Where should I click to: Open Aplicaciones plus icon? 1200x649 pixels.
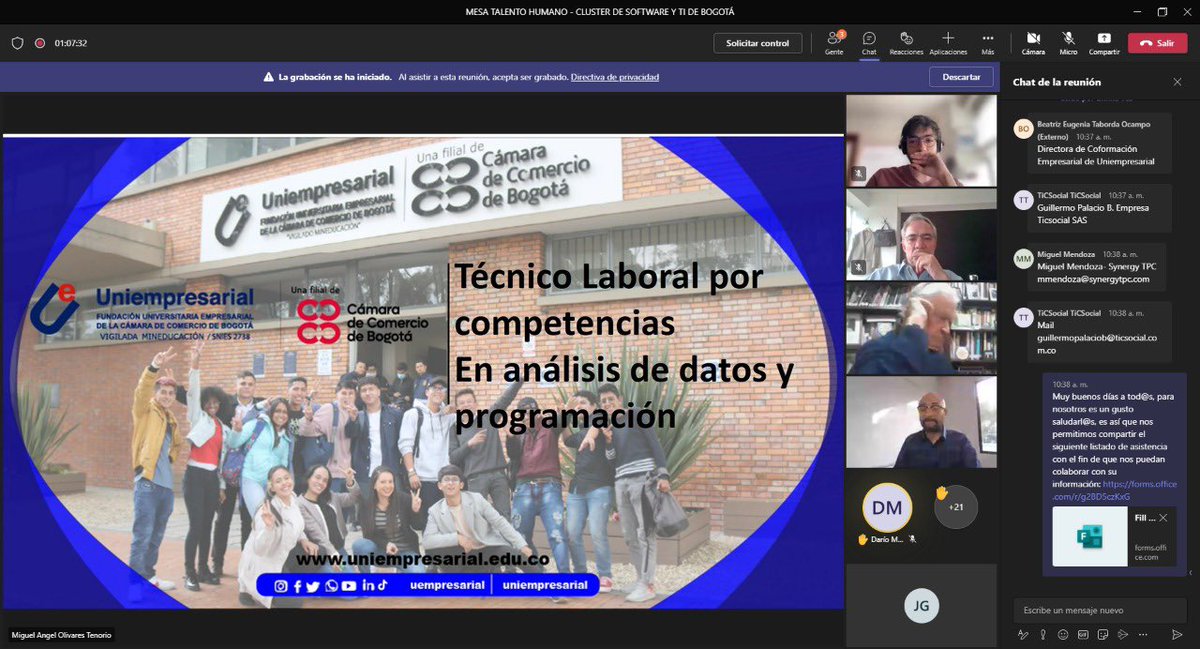pos(948,42)
